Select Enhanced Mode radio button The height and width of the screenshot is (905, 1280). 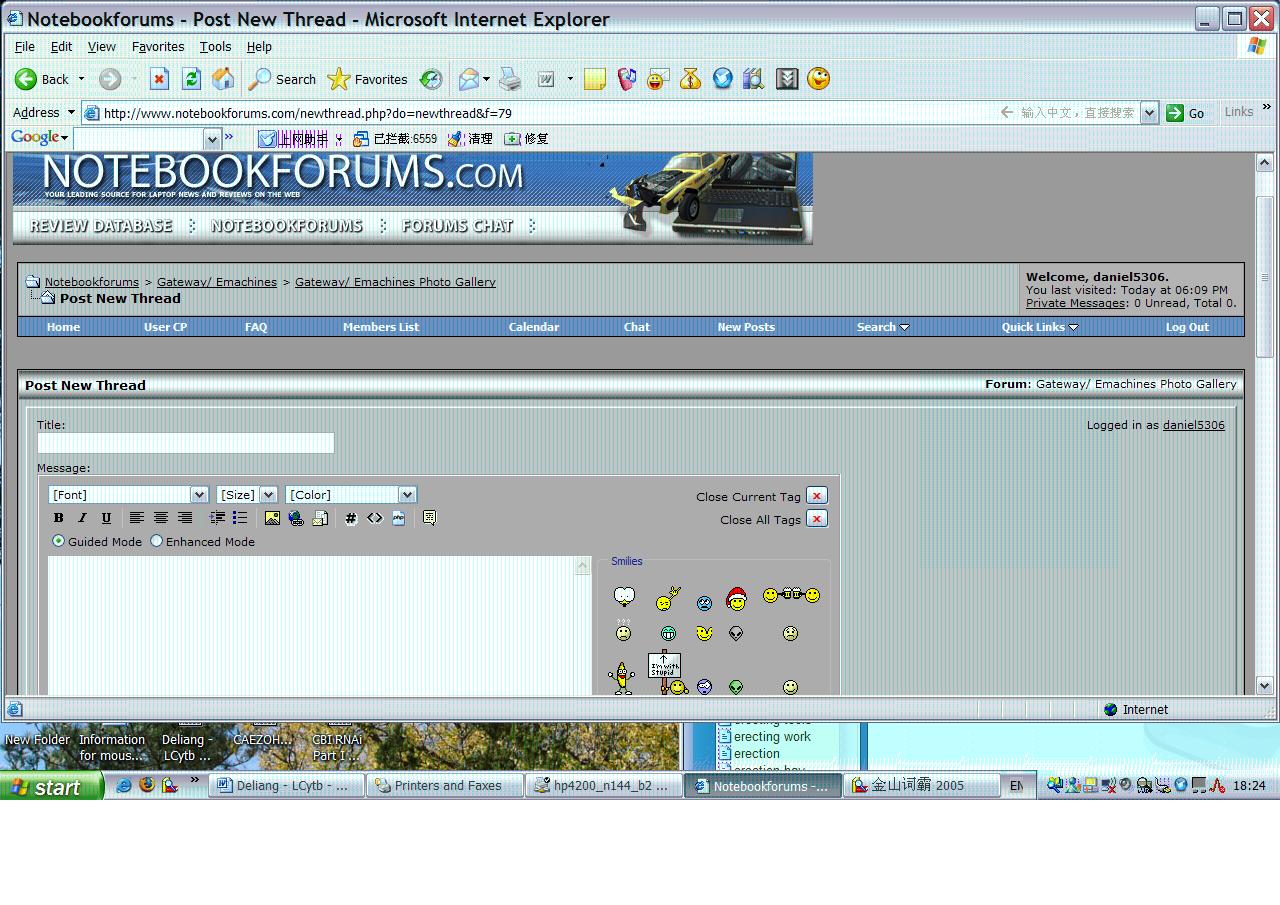click(x=156, y=541)
